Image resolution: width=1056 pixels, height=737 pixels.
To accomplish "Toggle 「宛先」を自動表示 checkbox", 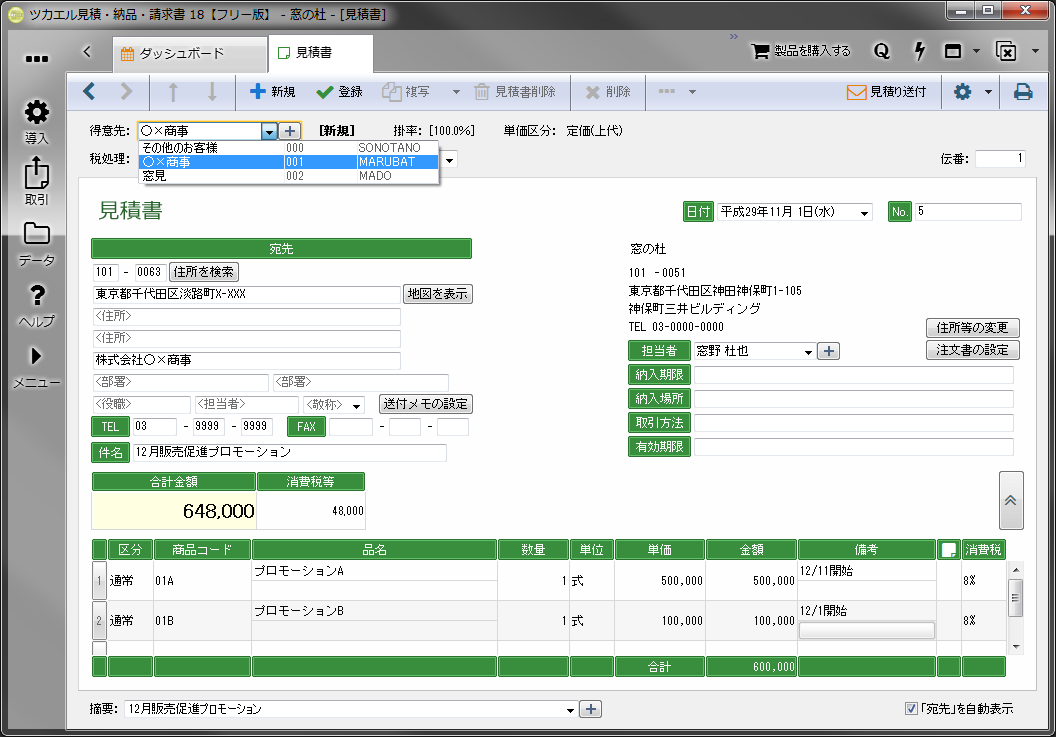I will 911,709.
